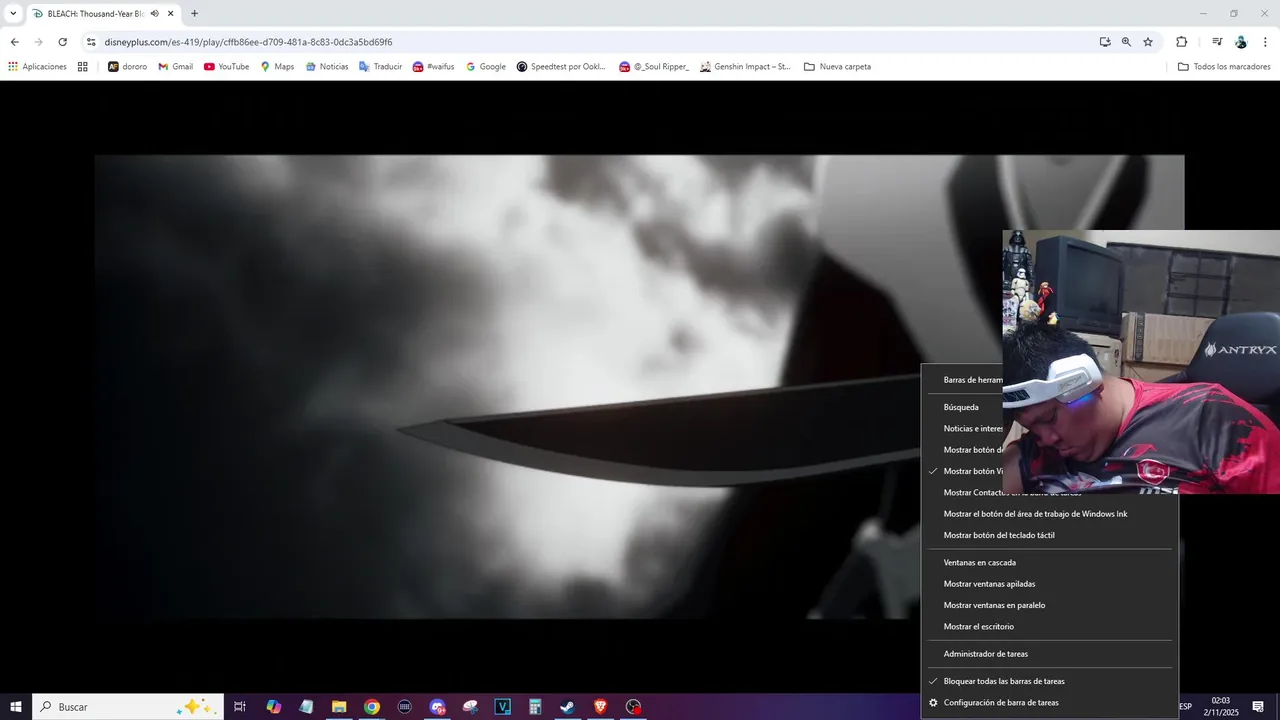This screenshot has height=720, width=1280.
Task: Click the install app icon in address bar
Action: (x=1104, y=42)
